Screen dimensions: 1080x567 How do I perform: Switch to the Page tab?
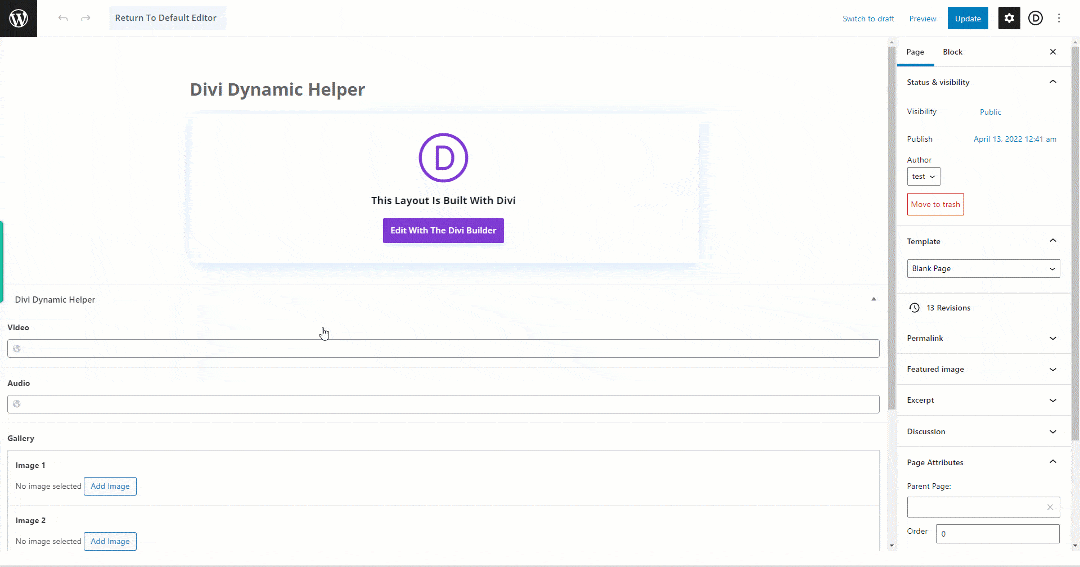[x=915, y=52]
